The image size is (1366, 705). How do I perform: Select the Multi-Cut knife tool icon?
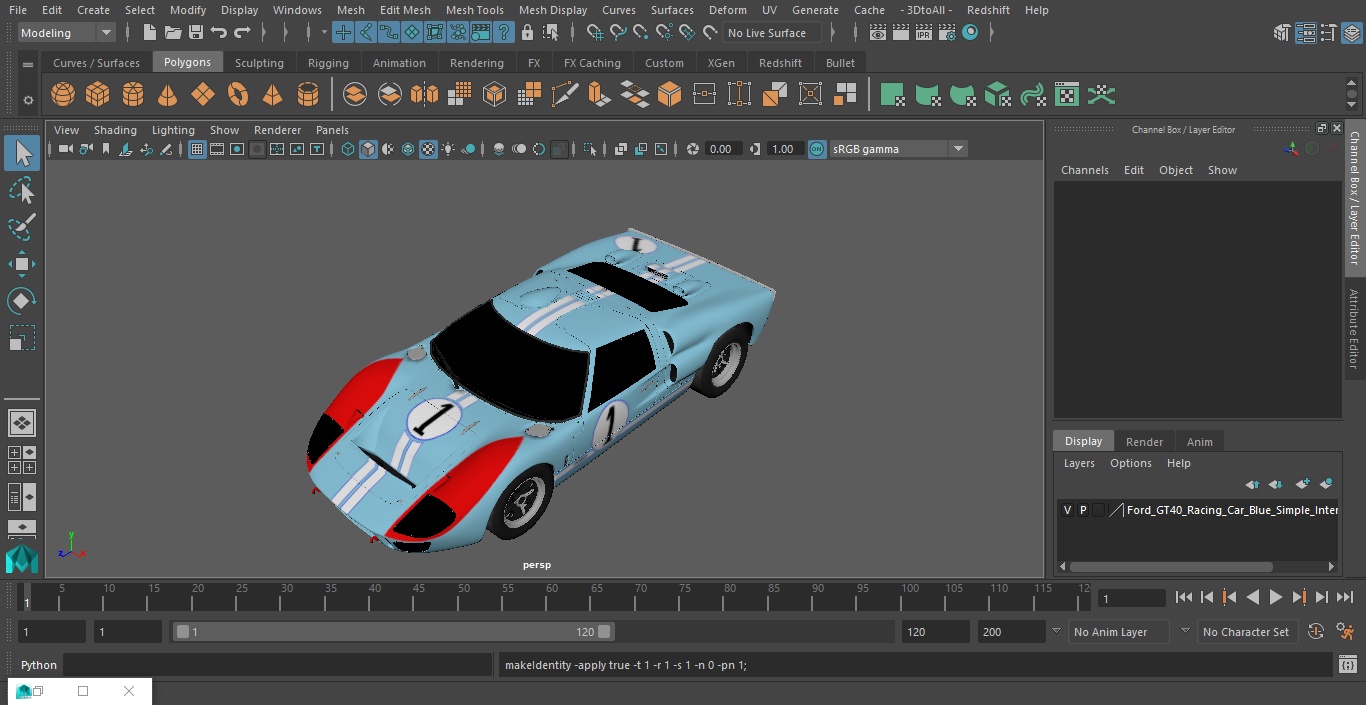tap(564, 95)
